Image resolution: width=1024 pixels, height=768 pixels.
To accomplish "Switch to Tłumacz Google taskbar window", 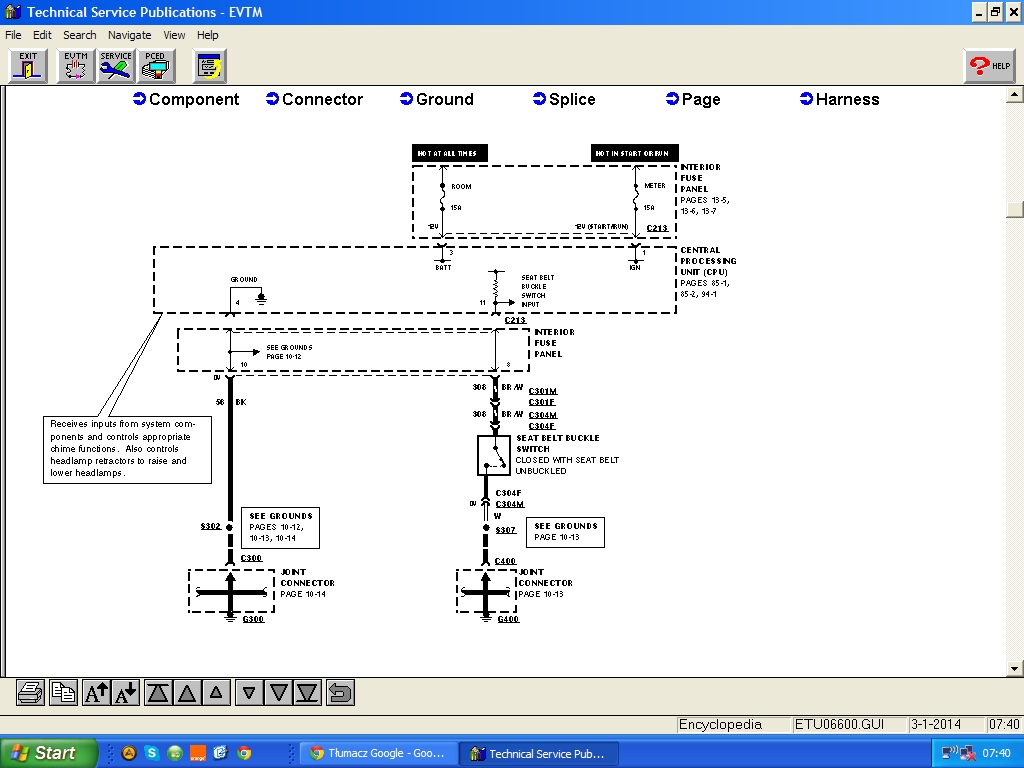I will (378, 753).
